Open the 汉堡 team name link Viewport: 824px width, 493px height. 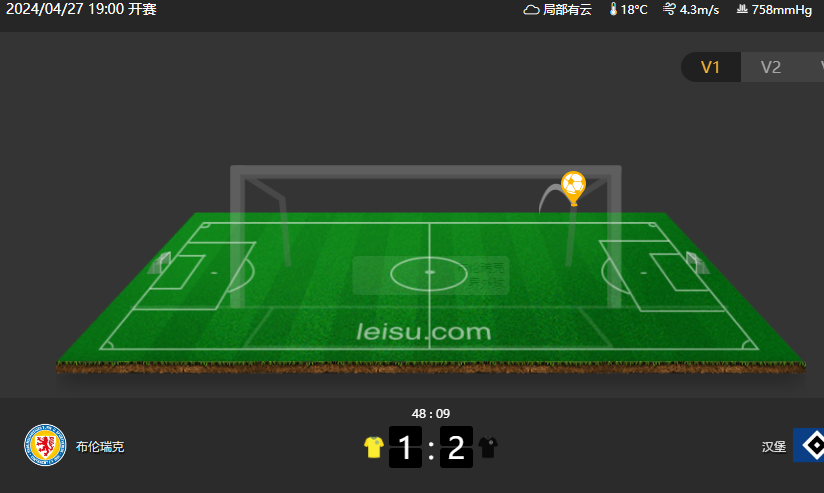774,447
